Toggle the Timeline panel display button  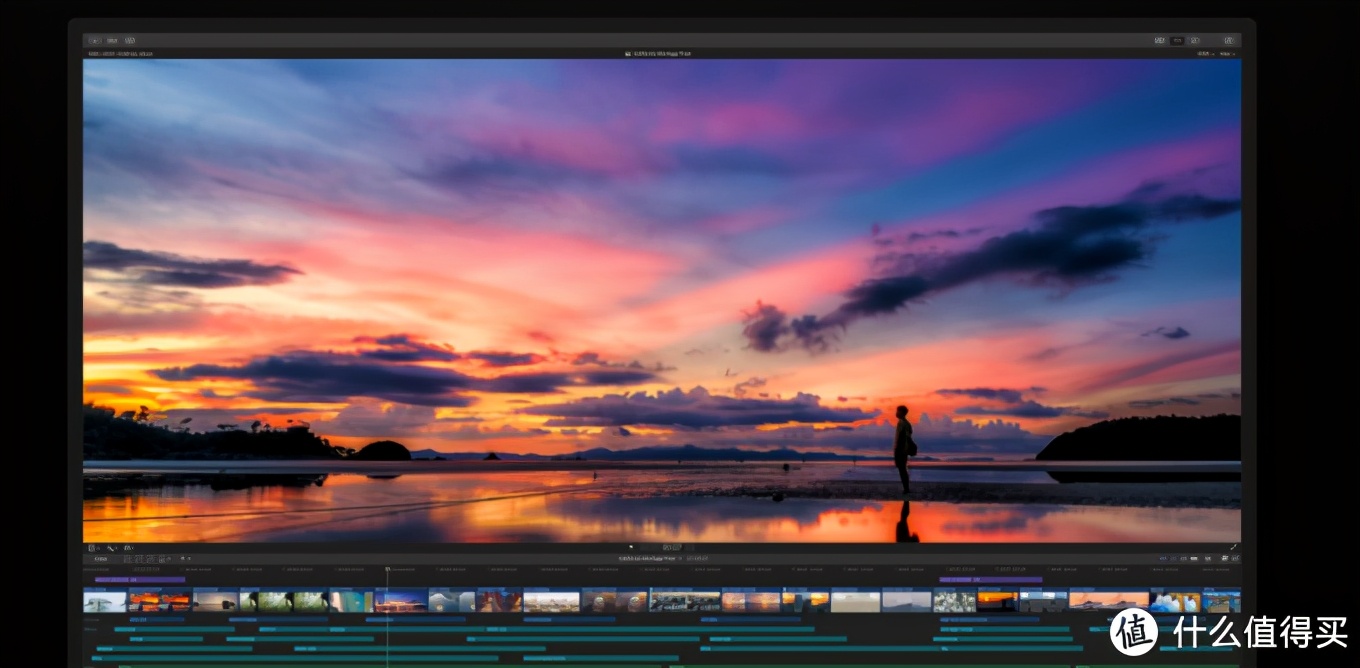[x=1178, y=41]
